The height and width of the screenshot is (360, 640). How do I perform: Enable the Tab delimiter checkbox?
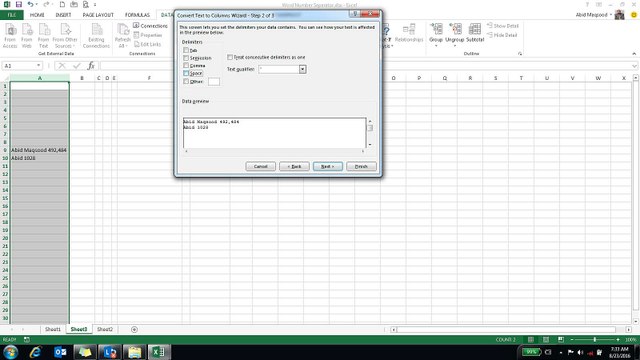click(186, 50)
